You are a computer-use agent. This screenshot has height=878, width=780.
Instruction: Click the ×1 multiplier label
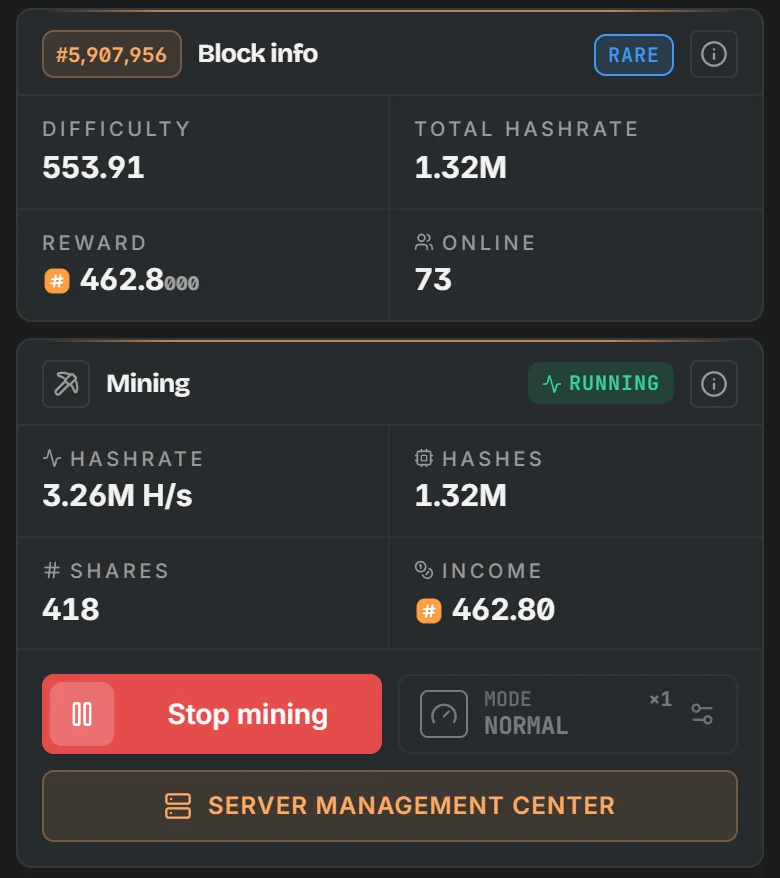pyautogui.click(x=660, y=699)
